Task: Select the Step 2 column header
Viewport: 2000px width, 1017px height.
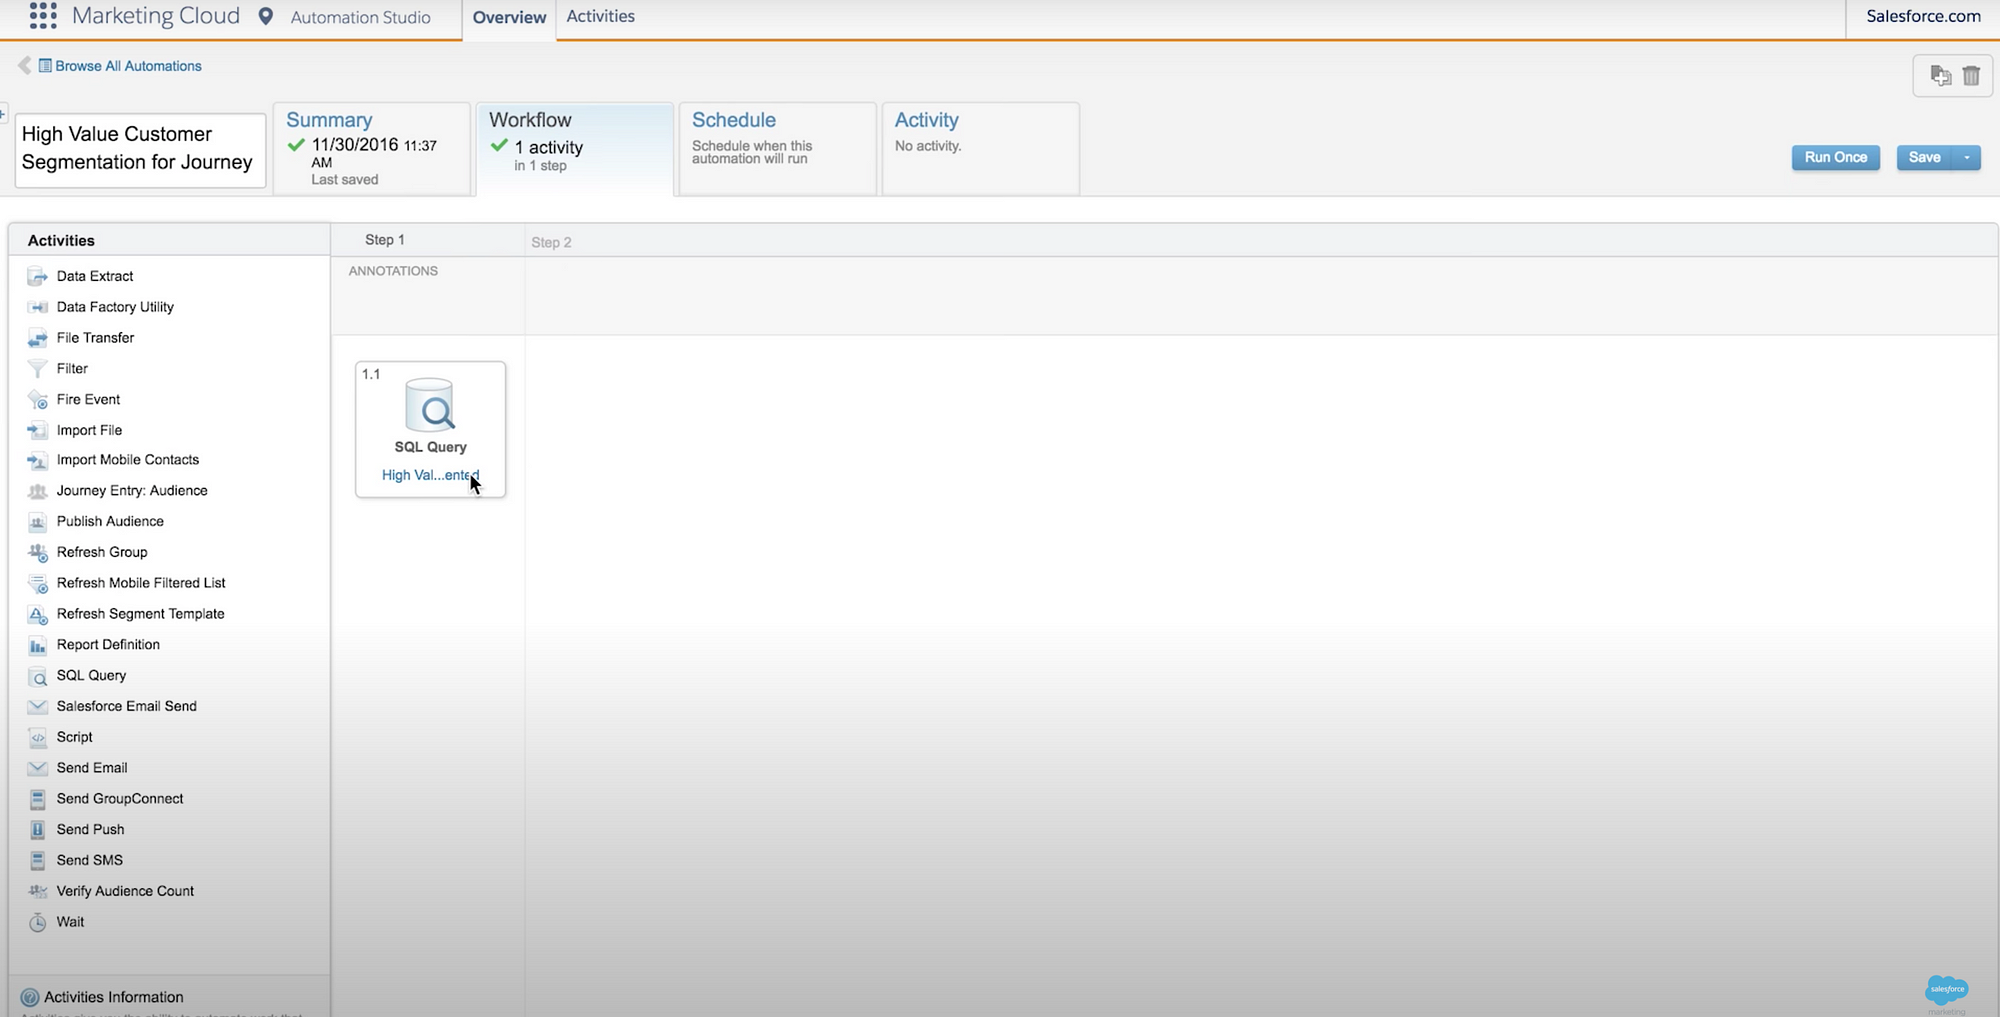Action: coord(551,242)
